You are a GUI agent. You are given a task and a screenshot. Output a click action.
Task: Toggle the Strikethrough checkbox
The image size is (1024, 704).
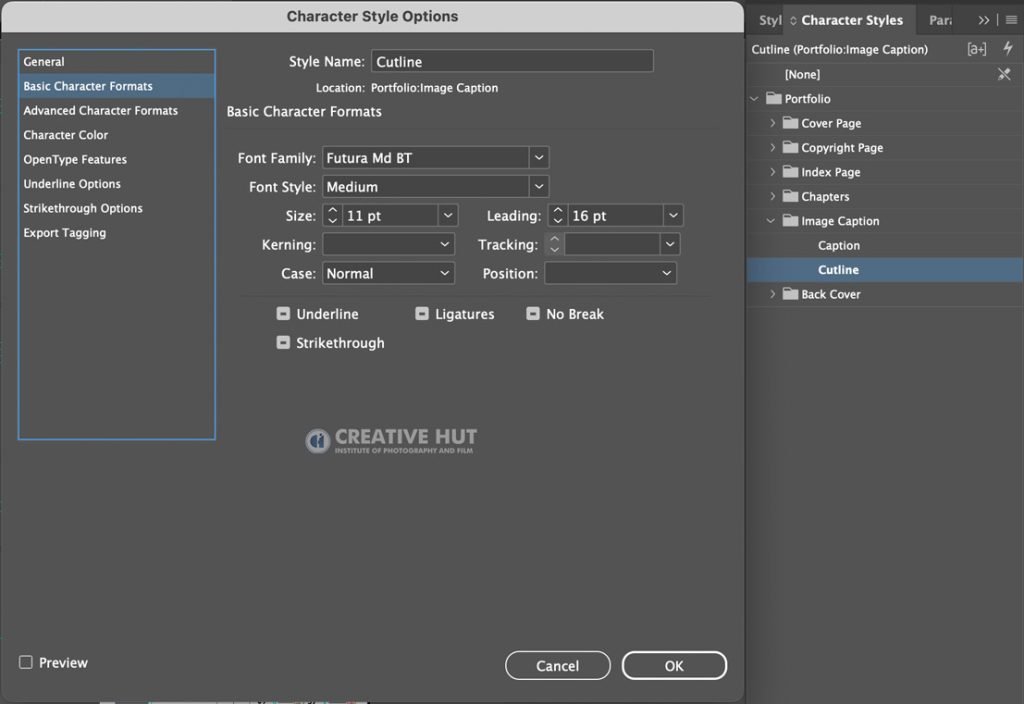pos(283,342)
